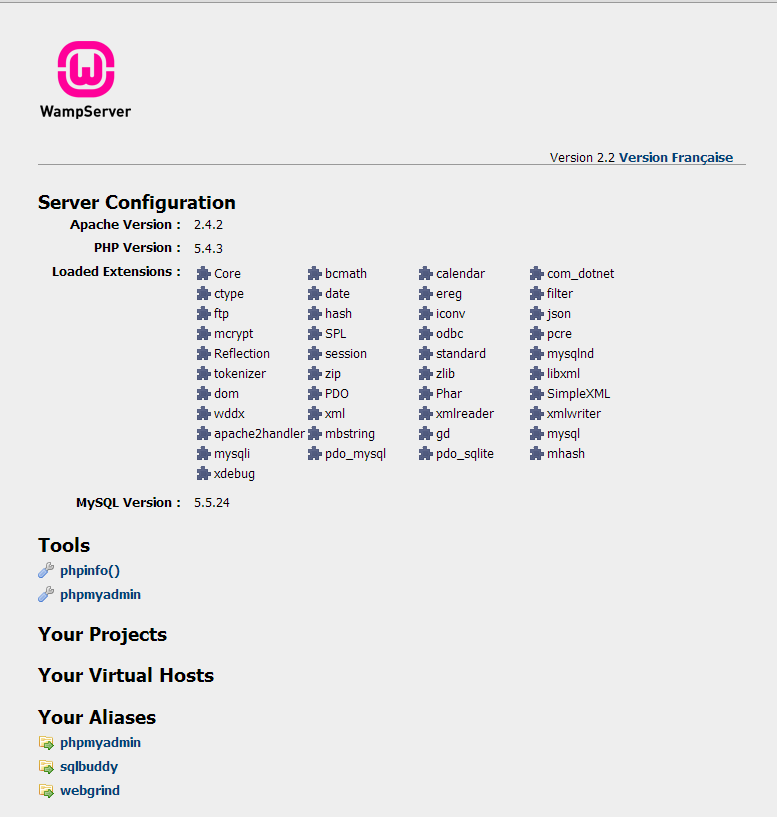
Task: Click the Your Projects heading
Action: (x=102, y=635)
